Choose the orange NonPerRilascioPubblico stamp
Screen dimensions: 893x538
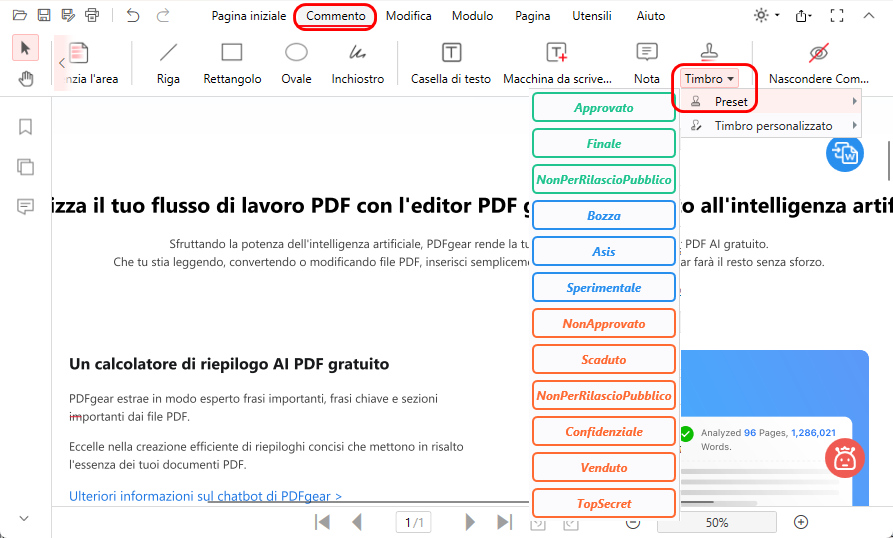tap(604, 396)
